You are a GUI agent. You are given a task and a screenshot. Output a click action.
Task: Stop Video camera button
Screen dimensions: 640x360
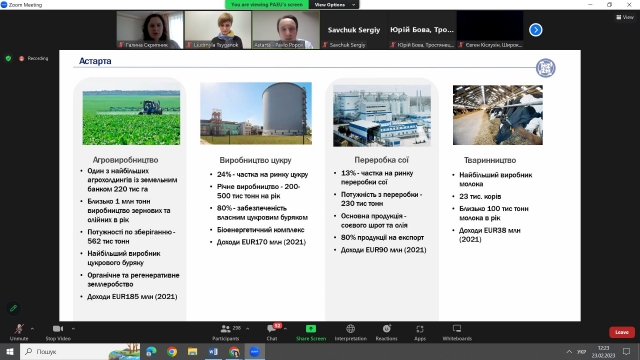pyautogui.click(x=58, y=332)
